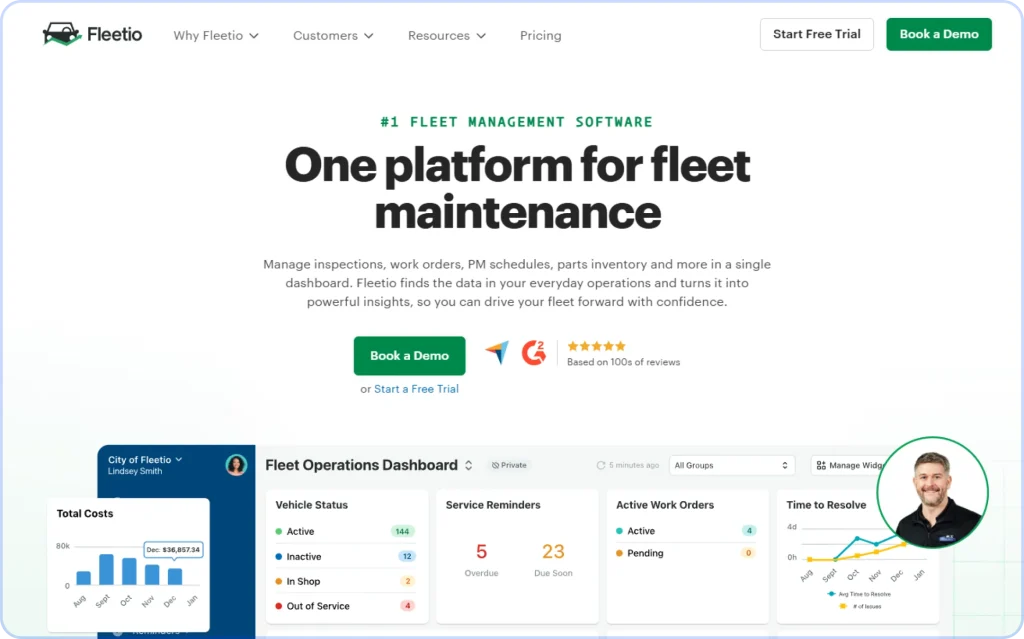Click the green Book a Demo hero button

[x=409, y=355]
